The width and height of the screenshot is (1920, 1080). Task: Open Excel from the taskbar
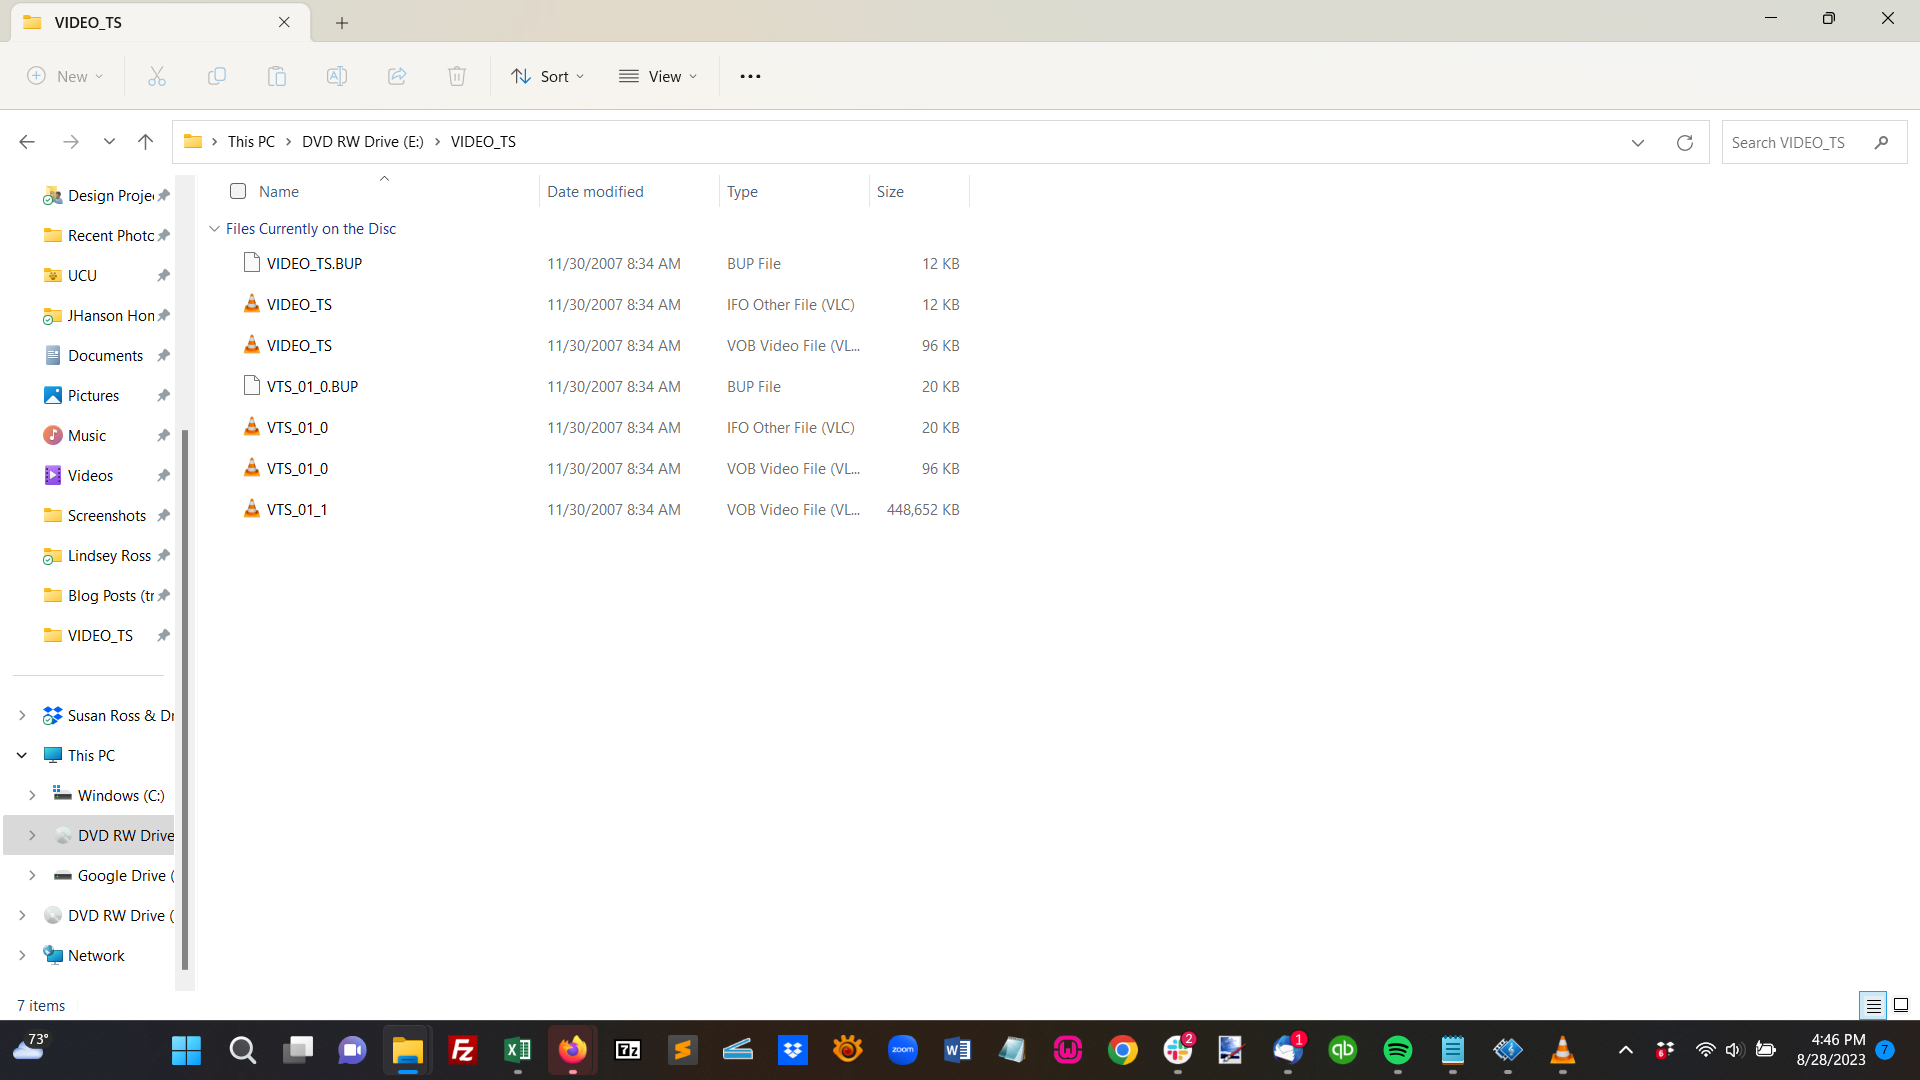517,1050
